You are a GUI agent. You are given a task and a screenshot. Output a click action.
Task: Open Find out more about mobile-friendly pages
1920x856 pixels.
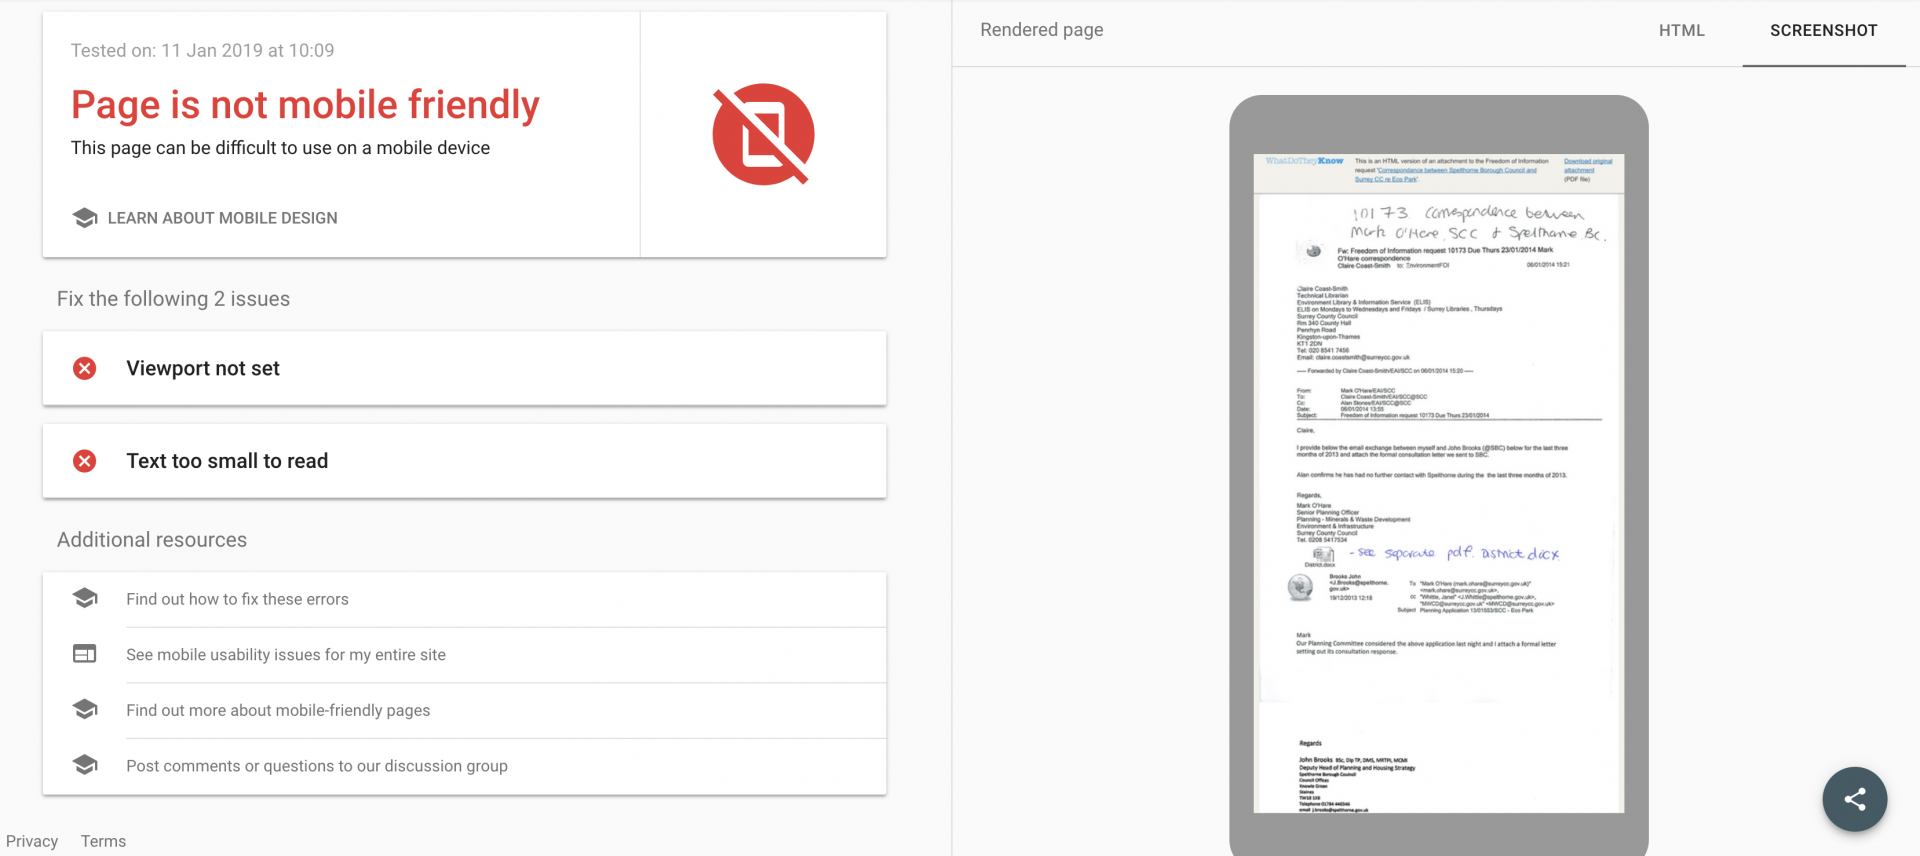click(278, 710)
